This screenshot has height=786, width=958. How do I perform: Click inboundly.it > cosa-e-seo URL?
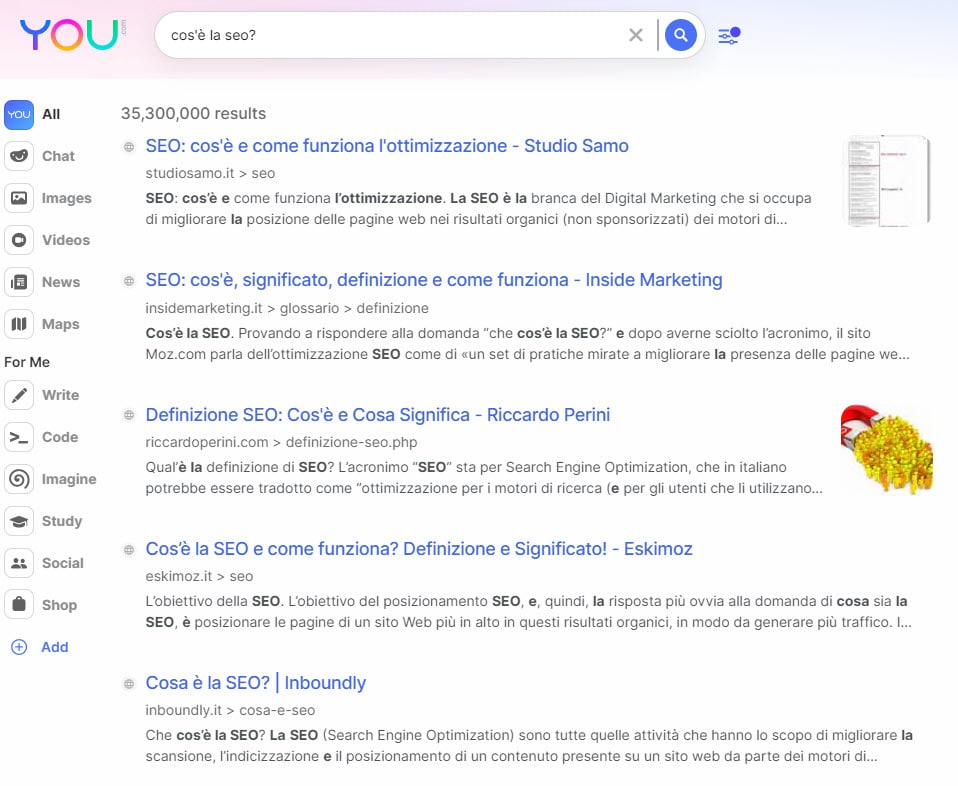click(230, 710)
